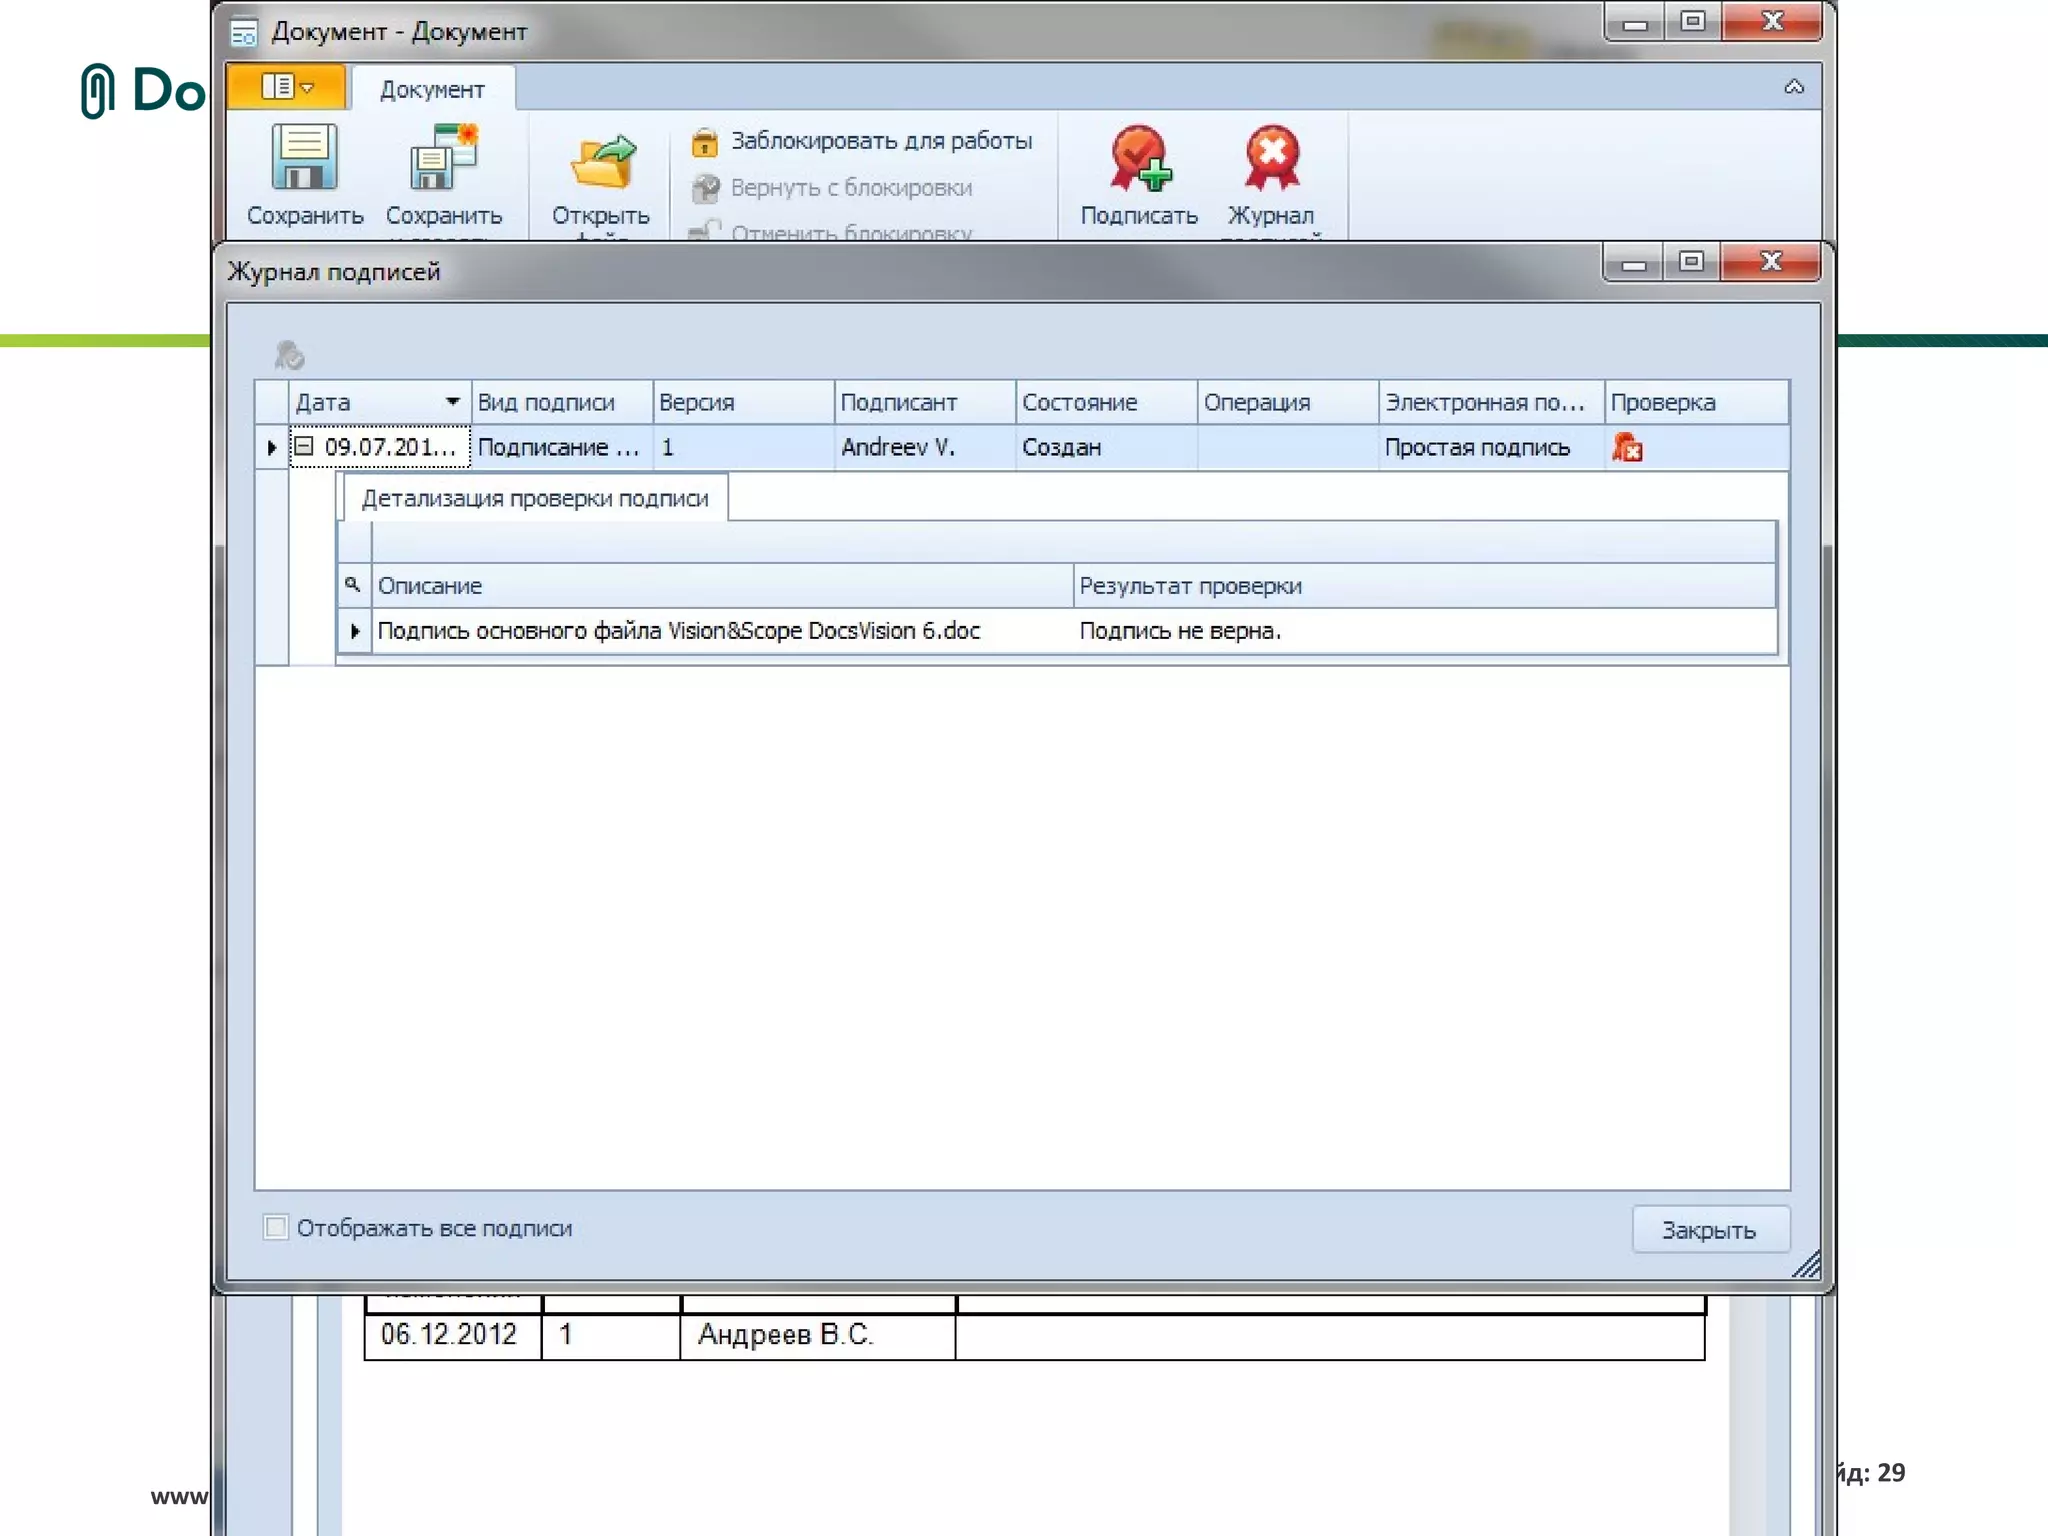Select the Документ ribbon tab
Screen dimensions: 2048x1536
pyautogui.click(x=432, y=90)
